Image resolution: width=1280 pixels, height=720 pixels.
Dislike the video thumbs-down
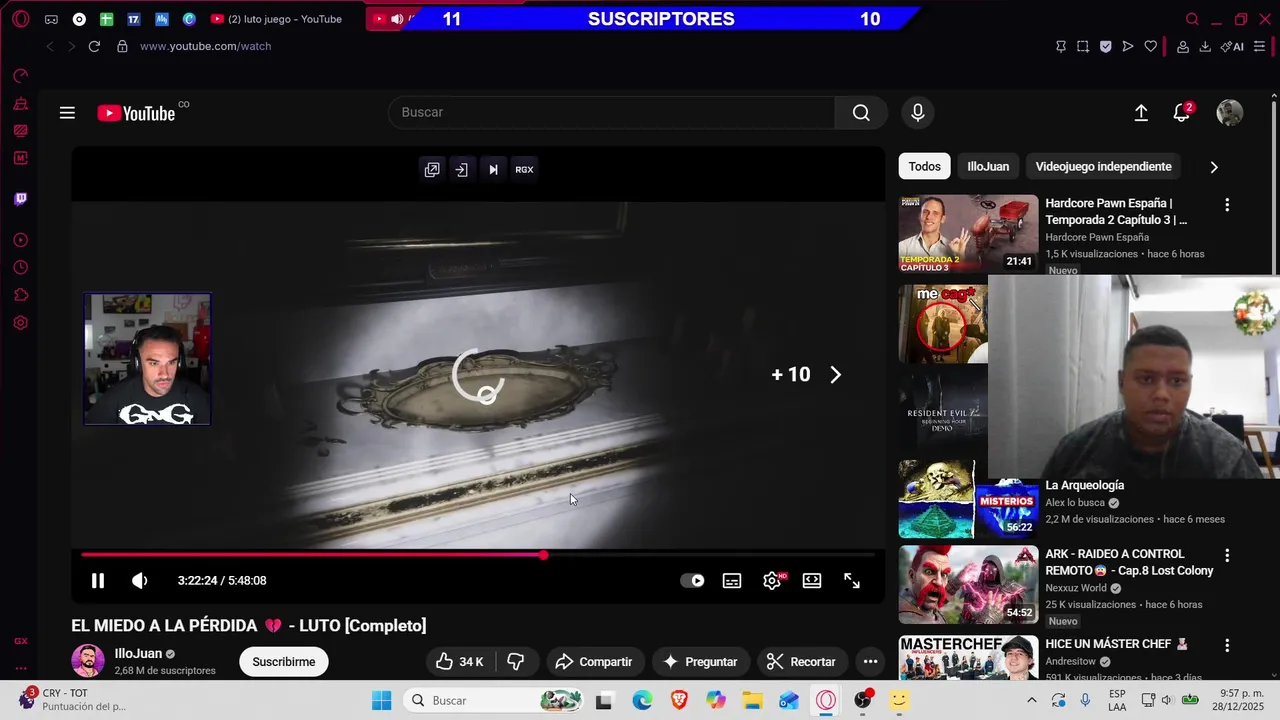[x=516, y=662]
